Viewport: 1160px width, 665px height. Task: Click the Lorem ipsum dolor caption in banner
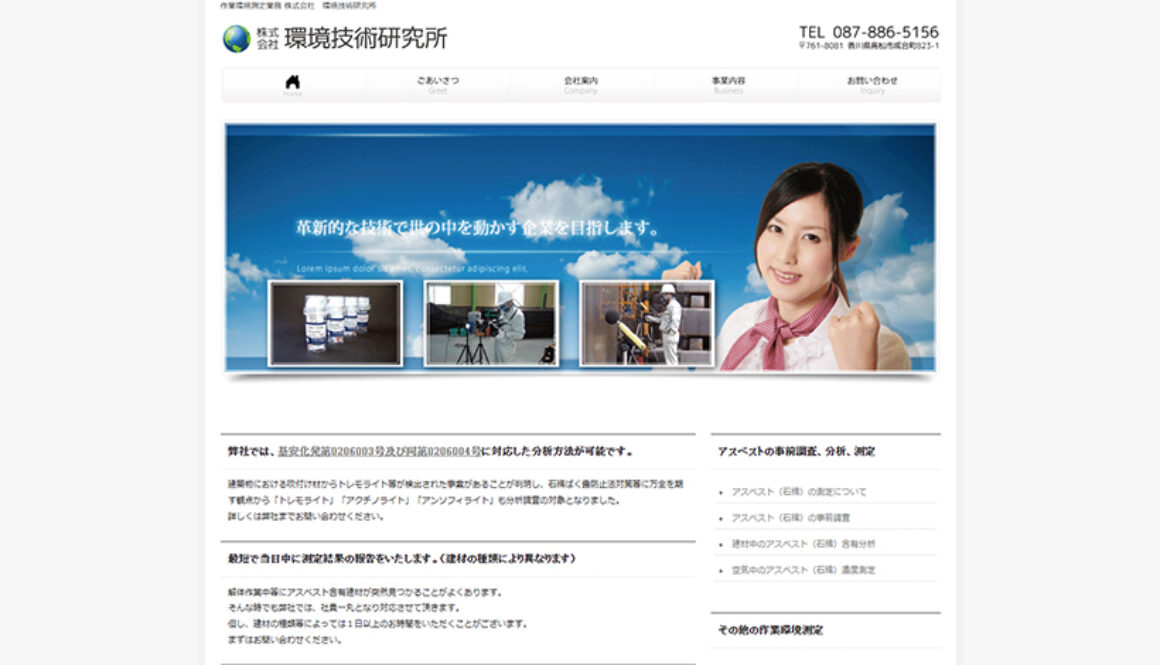tap(412, 269)
